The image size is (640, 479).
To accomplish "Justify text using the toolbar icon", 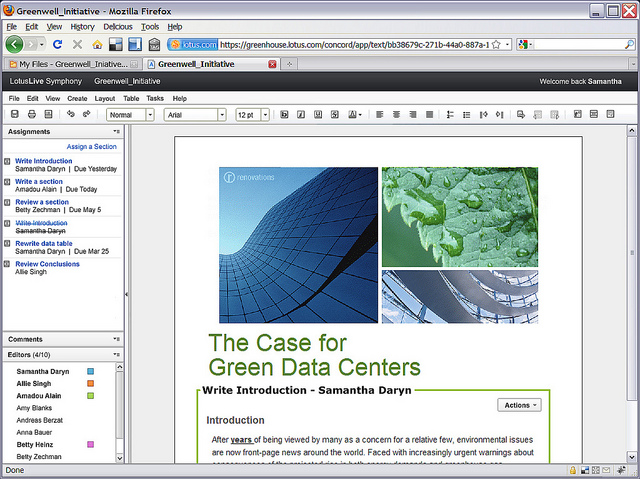I will point(429,115).
